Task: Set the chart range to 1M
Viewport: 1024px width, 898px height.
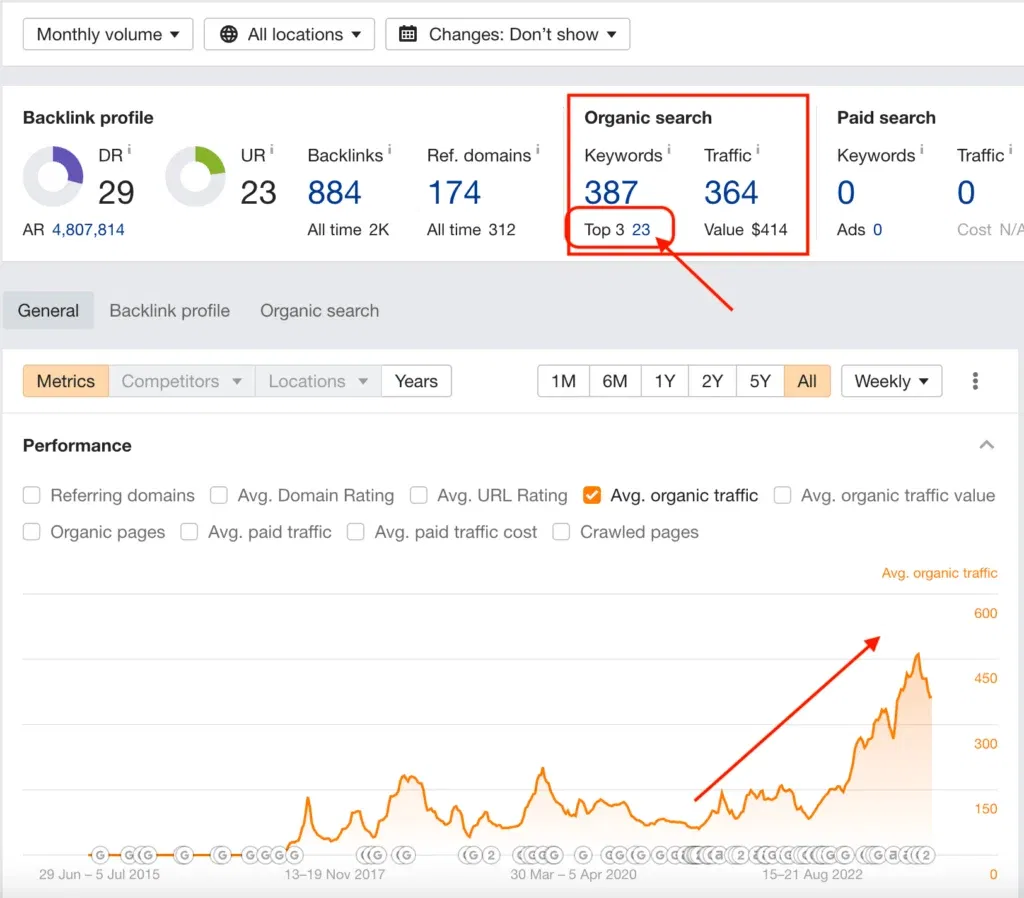Action: [x=563, y=381]
